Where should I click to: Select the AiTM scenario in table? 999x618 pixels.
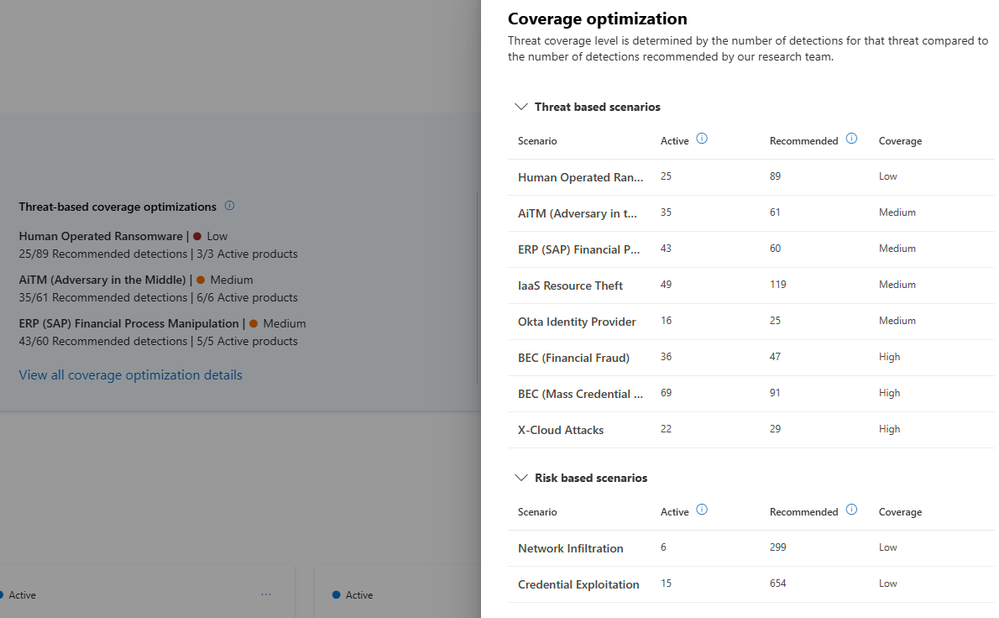coord(580,213)
